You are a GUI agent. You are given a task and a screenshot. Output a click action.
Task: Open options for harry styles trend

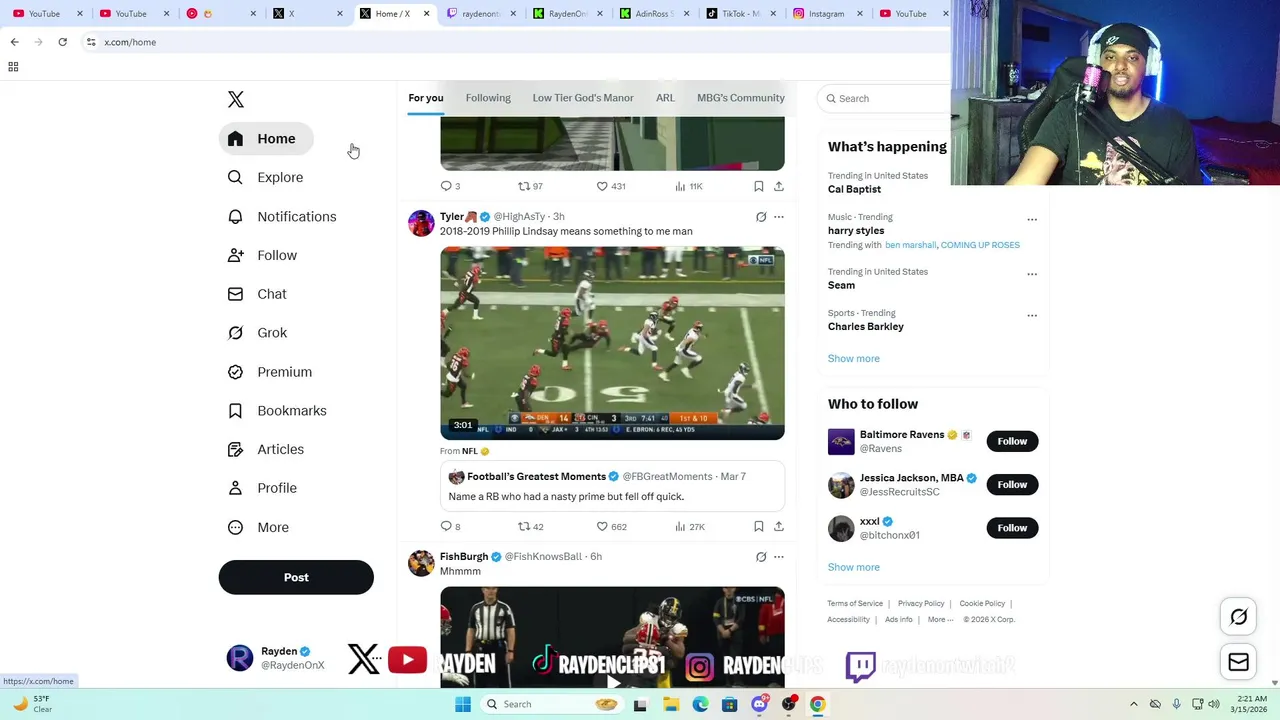click(1032, 220)
